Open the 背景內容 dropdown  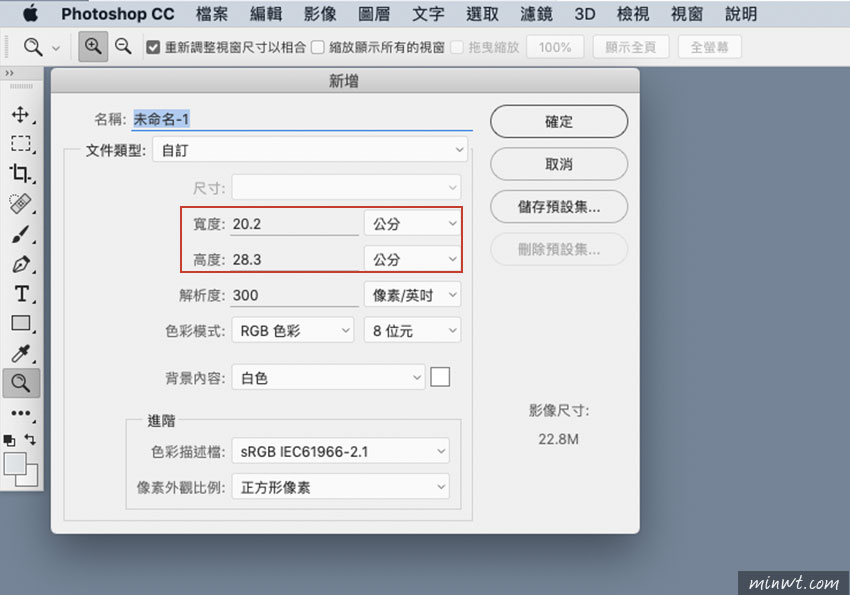329,377
